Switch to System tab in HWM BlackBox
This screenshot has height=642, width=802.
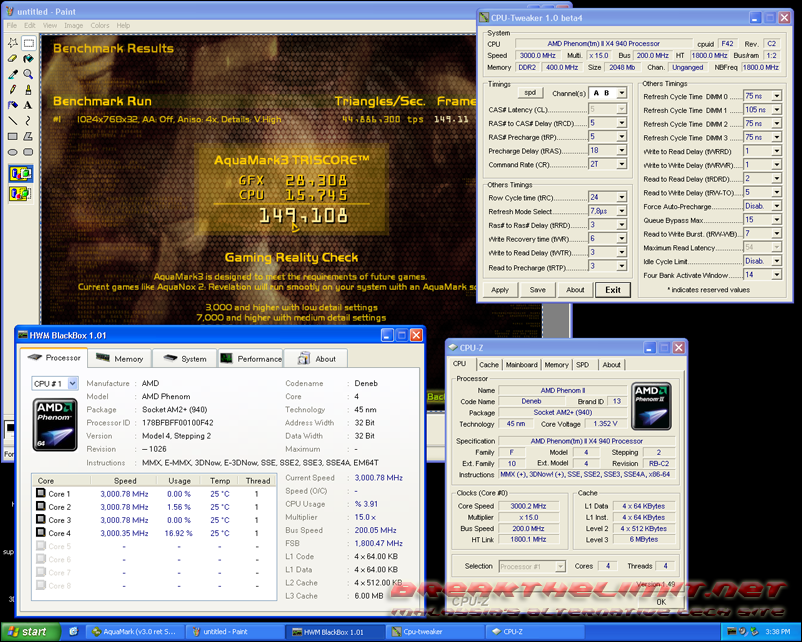click(x=185, y=359)
